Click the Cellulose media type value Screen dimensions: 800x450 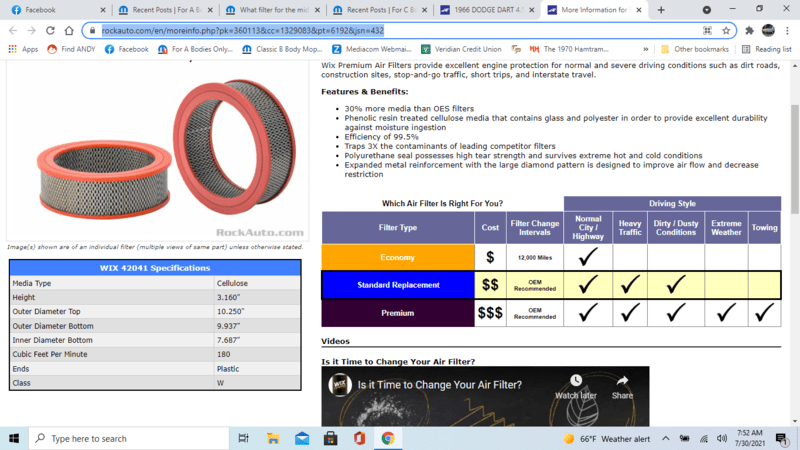232,283
